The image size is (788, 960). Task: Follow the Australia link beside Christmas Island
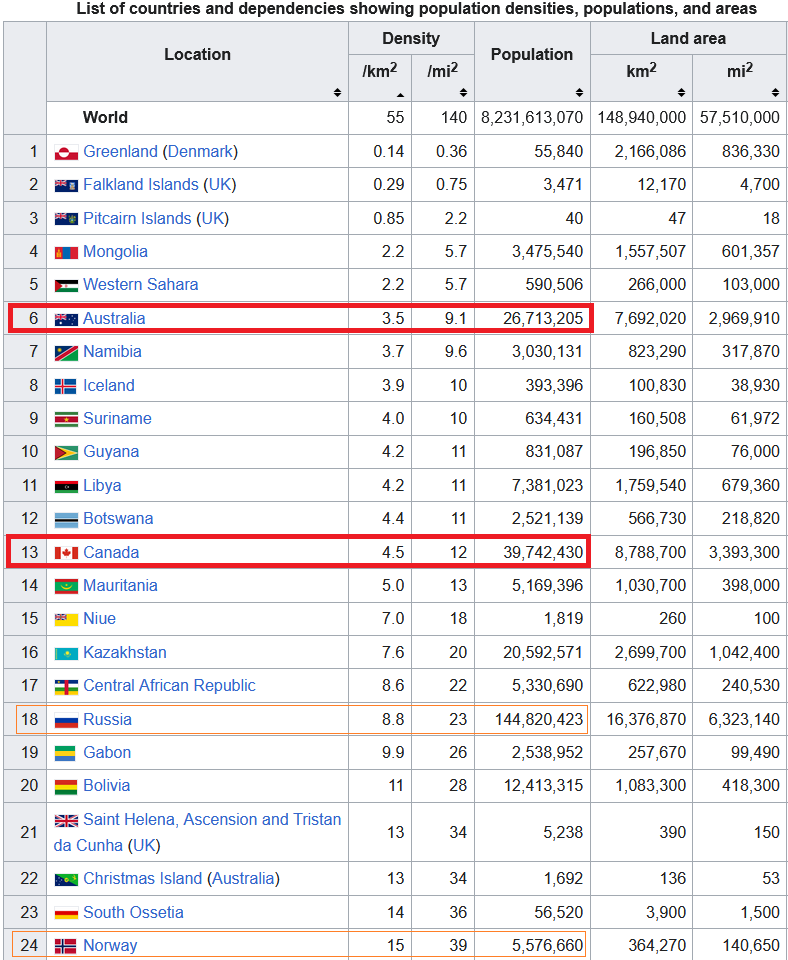coord(243,878)
